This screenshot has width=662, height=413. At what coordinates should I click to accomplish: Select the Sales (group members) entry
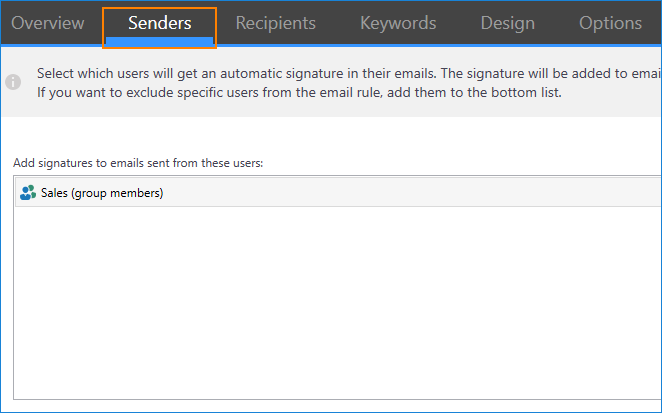click(338, 193)
